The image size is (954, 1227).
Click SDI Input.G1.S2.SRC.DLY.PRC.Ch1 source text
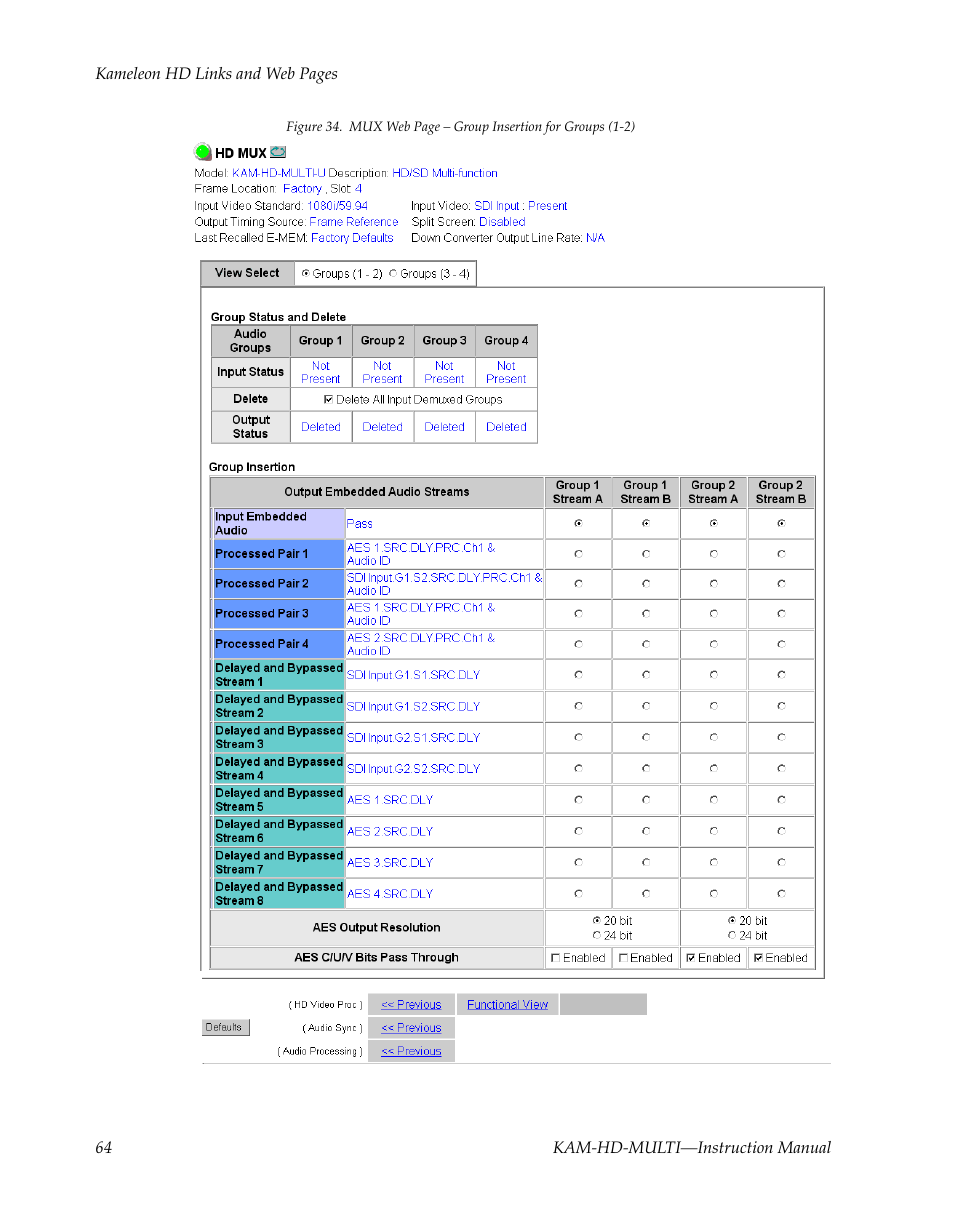(445, 584)
